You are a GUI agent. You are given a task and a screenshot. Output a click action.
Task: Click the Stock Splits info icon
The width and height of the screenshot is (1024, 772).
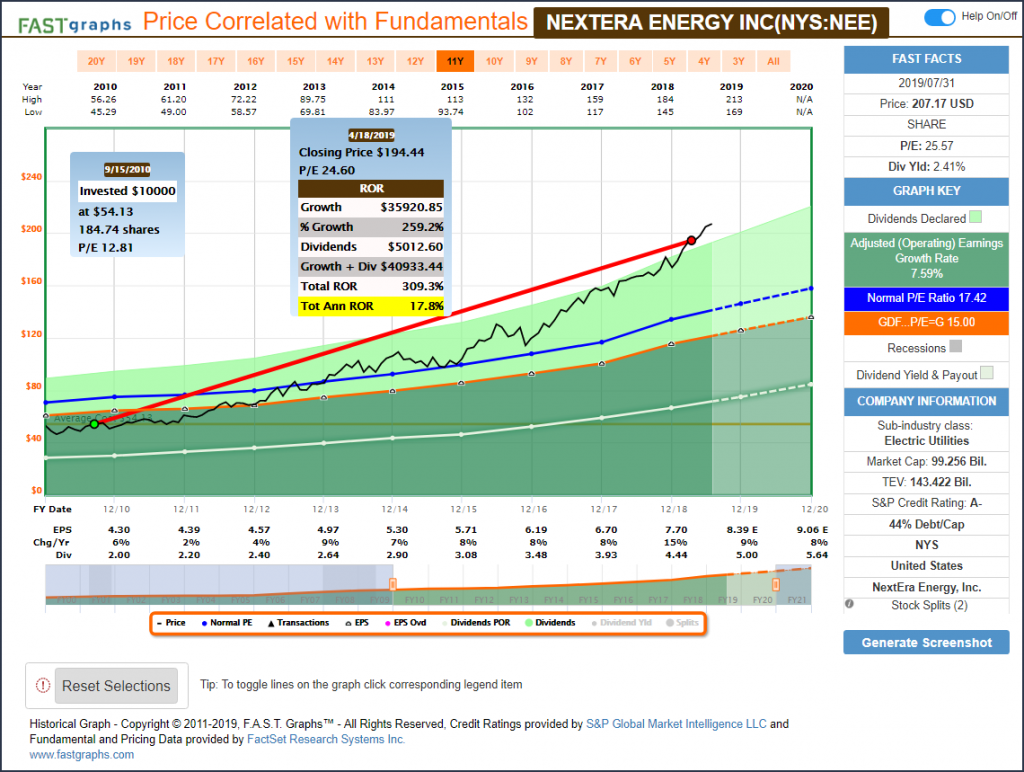(849, 604)
